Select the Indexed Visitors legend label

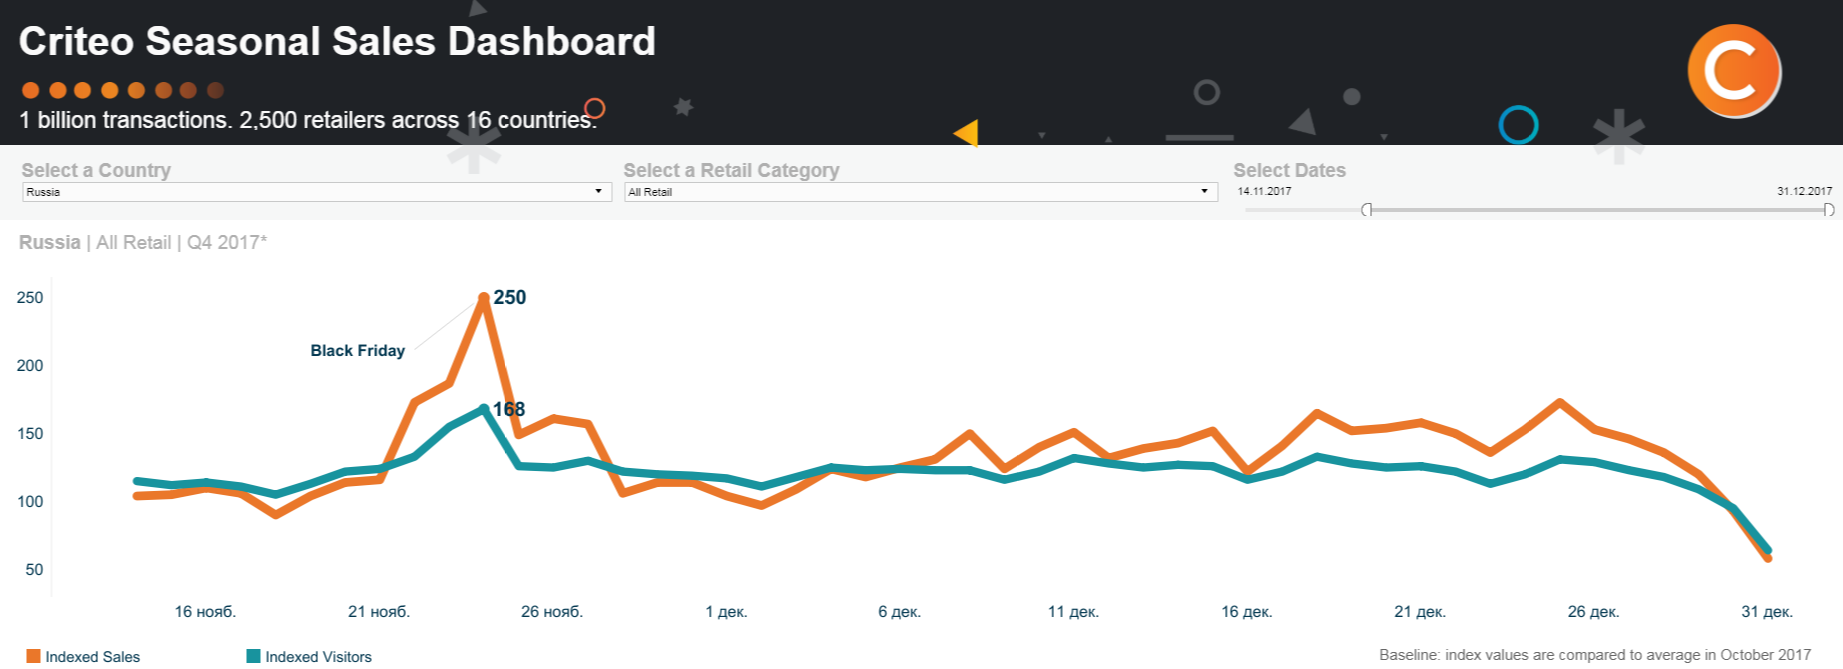tap(319, 657)
